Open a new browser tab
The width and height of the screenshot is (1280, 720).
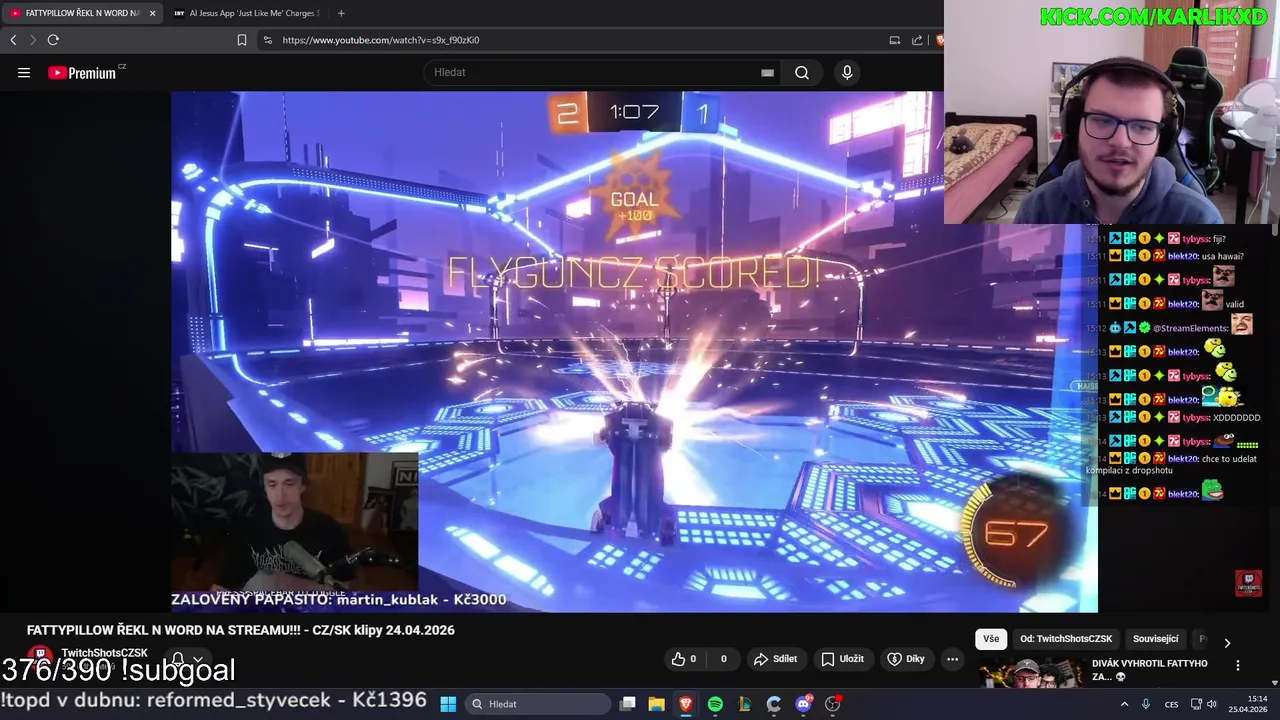tap(341, 13)
